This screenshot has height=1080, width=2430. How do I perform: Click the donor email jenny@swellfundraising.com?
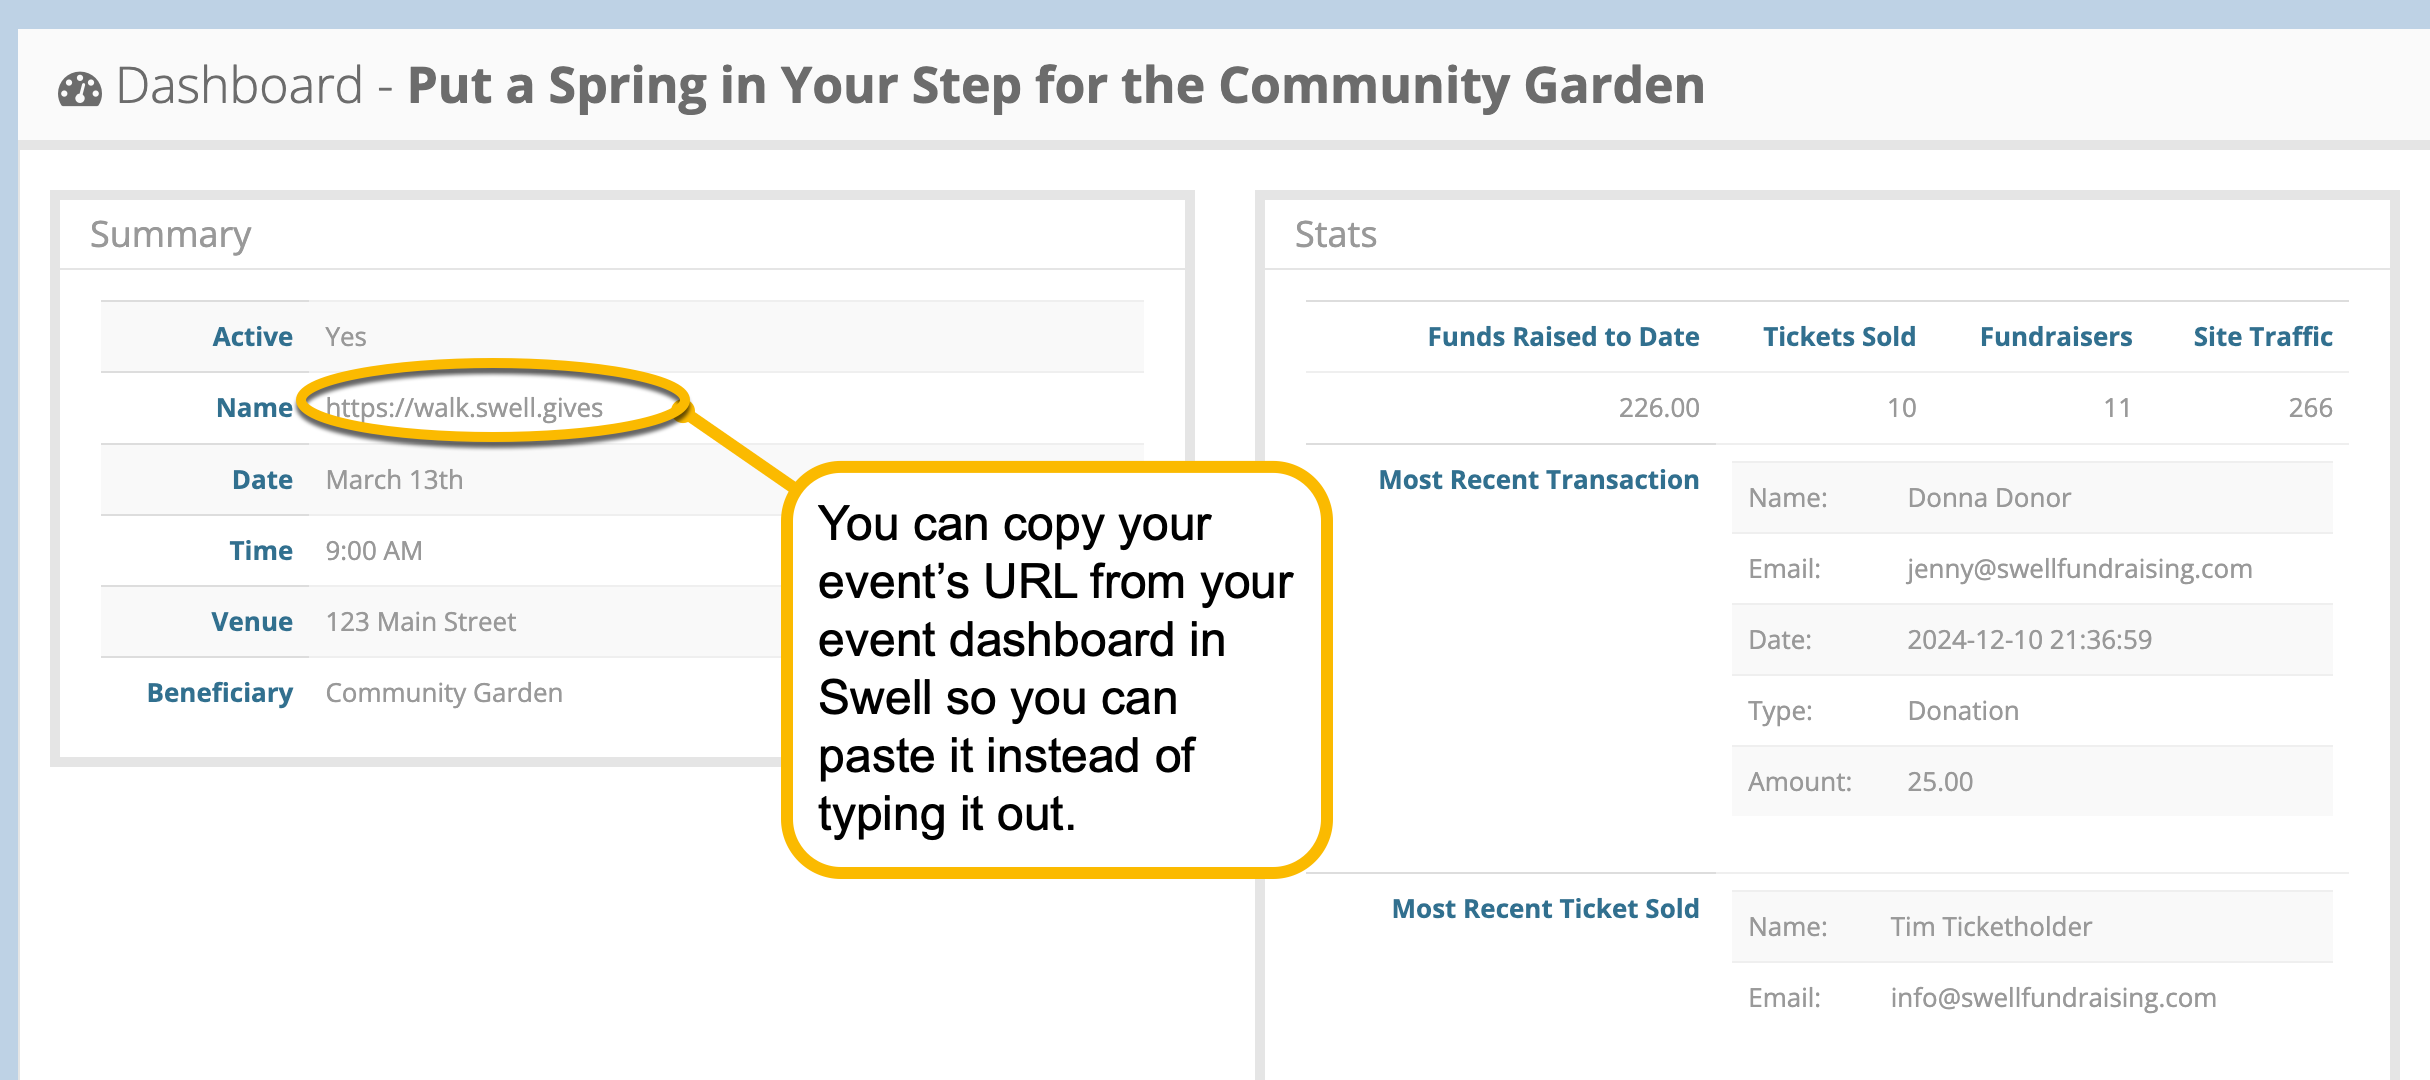(x=2079, y=569)
